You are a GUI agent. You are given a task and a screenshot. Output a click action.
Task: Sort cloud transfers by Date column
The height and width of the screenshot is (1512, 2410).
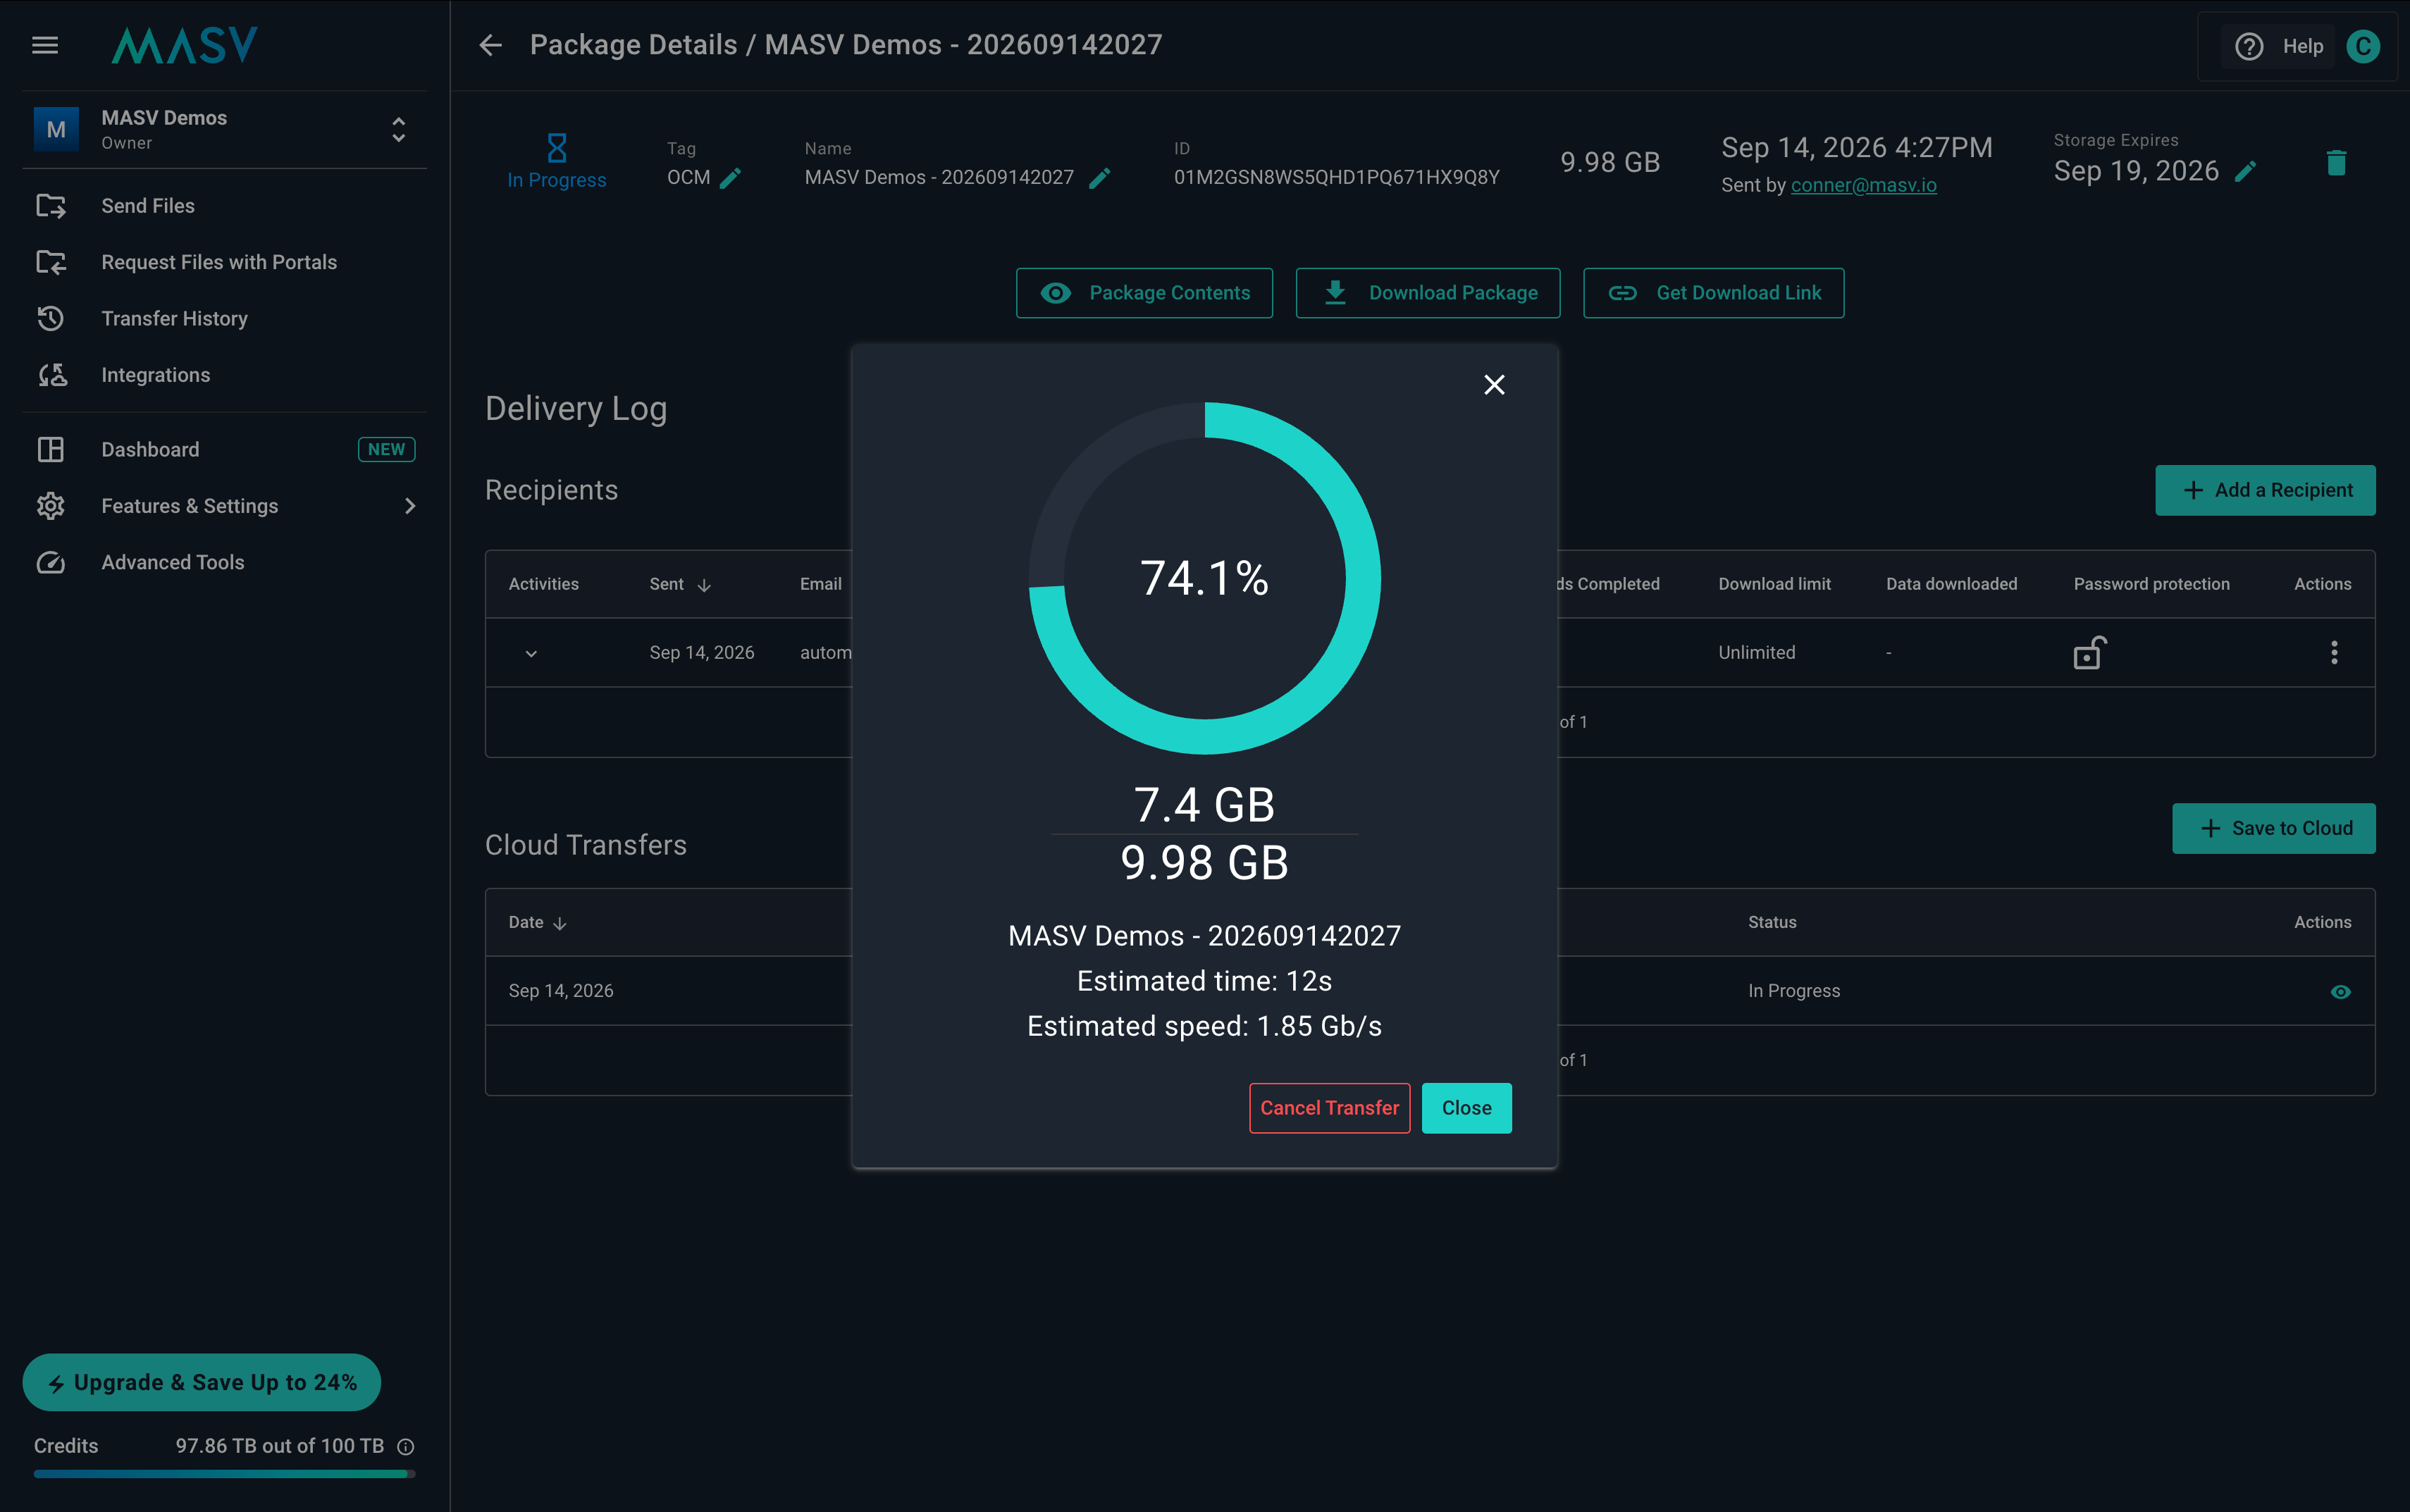[x=538, y=922]
